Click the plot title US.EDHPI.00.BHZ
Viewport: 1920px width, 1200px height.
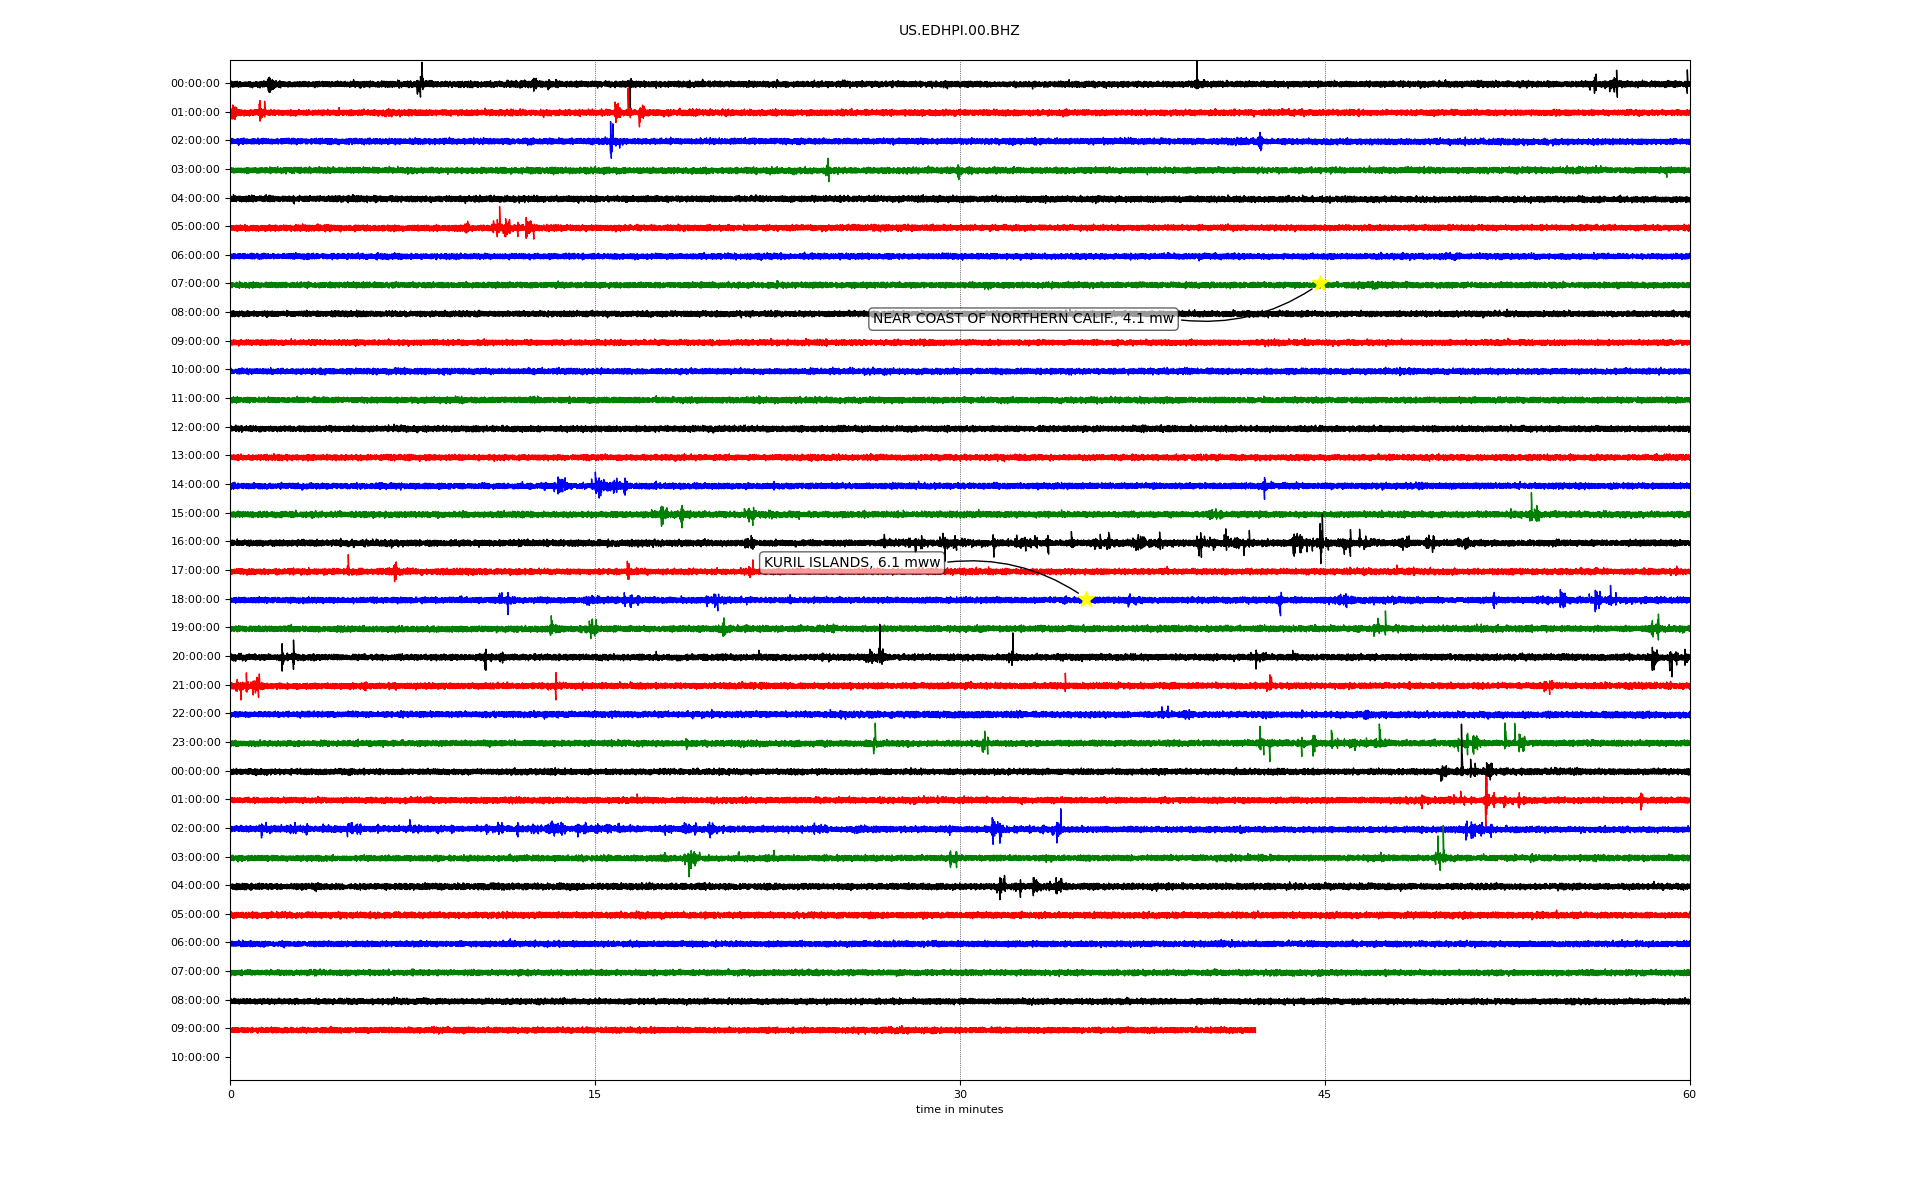(x=959, y=31)
